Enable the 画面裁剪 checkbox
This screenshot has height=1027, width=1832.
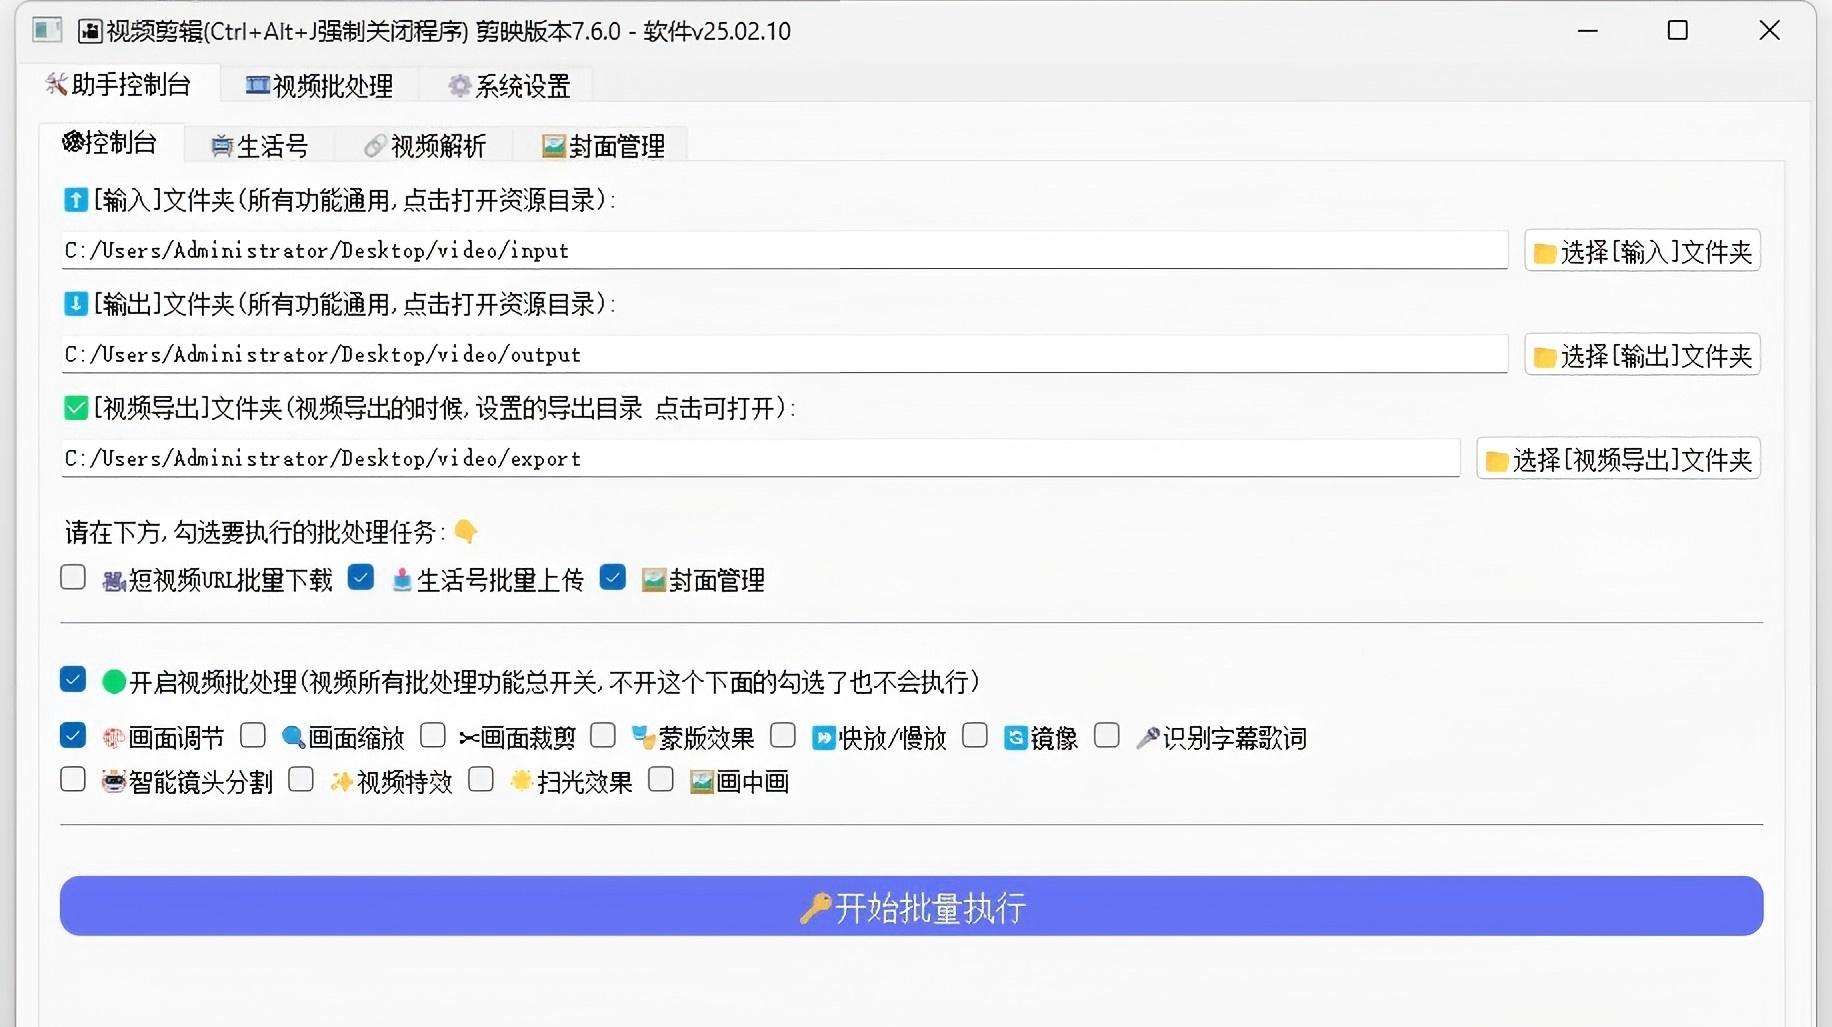[433, 735]
